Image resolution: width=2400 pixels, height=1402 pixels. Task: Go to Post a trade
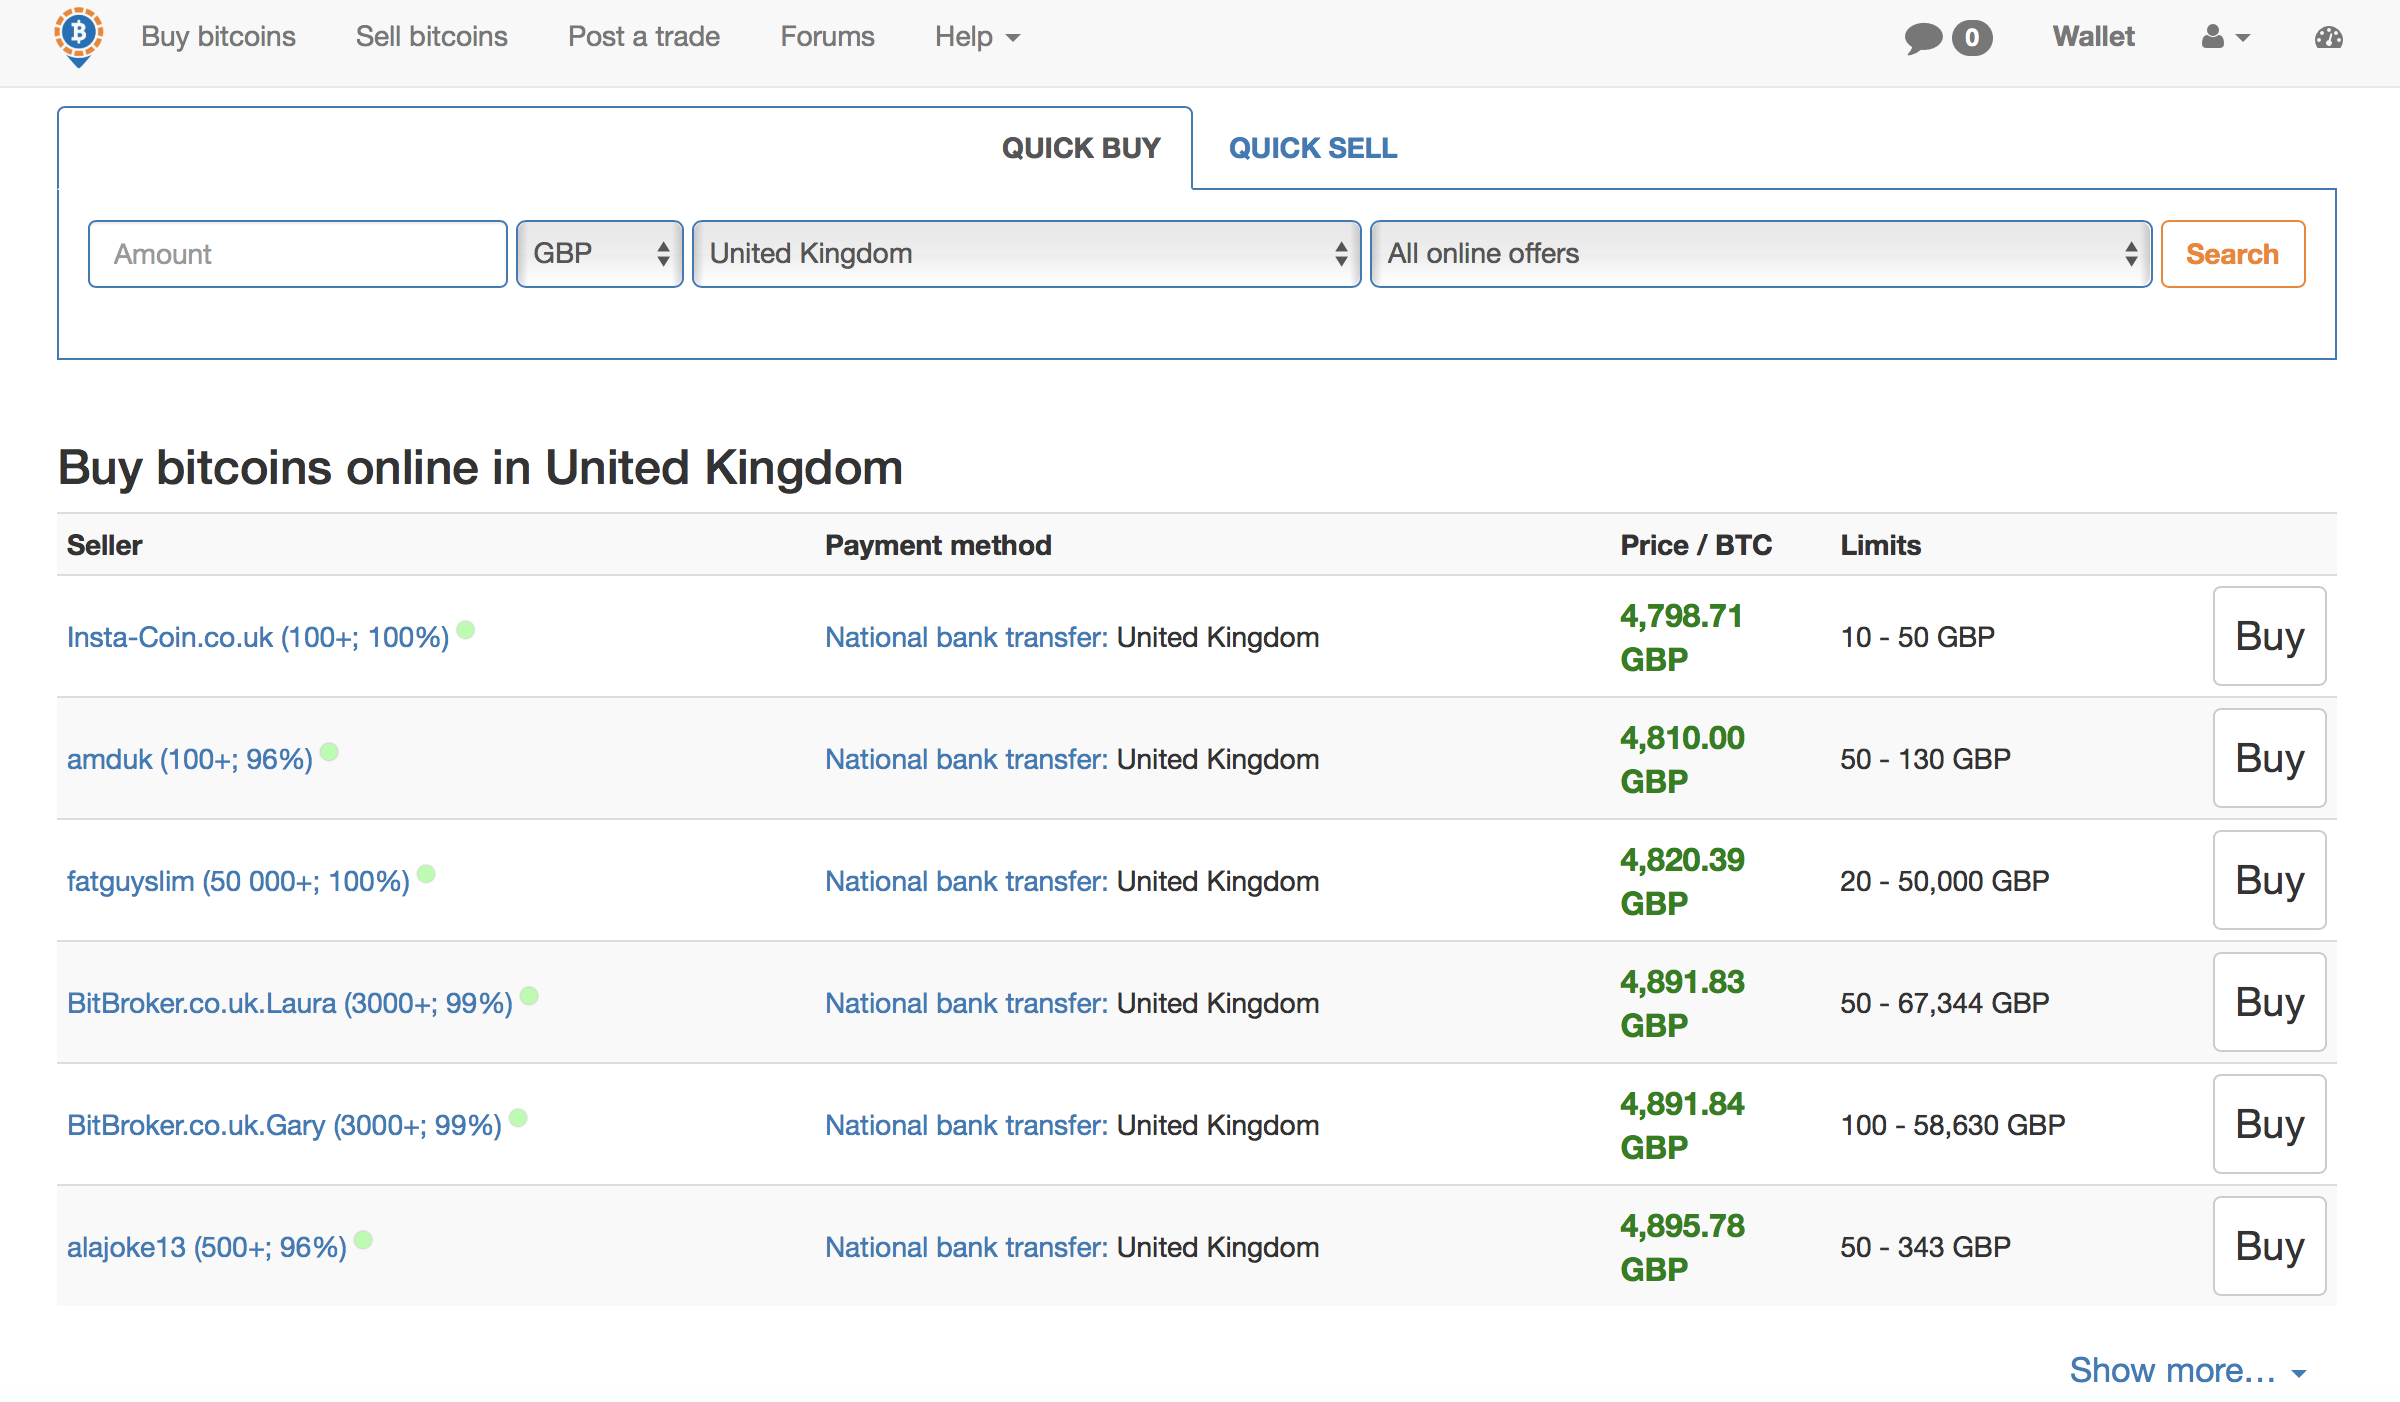644,36
